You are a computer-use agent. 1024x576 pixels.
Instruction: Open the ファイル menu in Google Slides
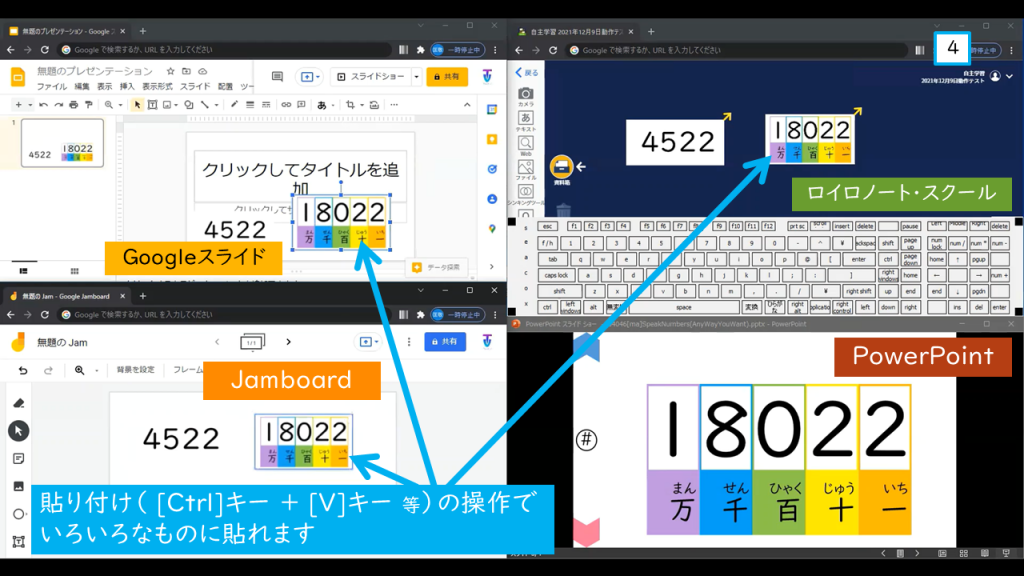tap(52, 86)
